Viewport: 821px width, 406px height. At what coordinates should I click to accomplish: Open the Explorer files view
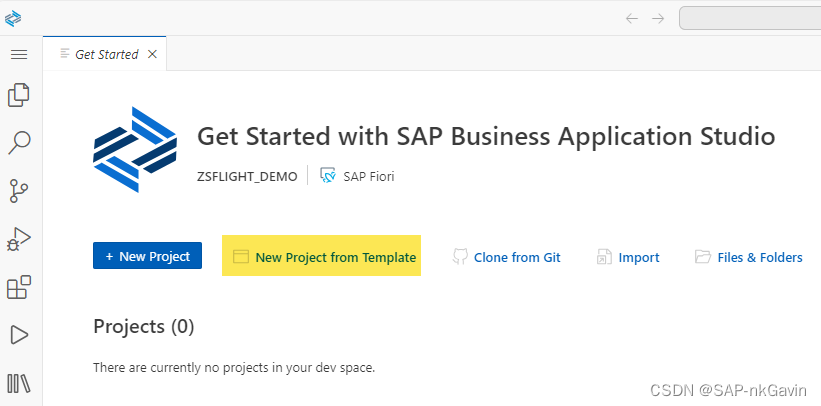tap(18, 95)
